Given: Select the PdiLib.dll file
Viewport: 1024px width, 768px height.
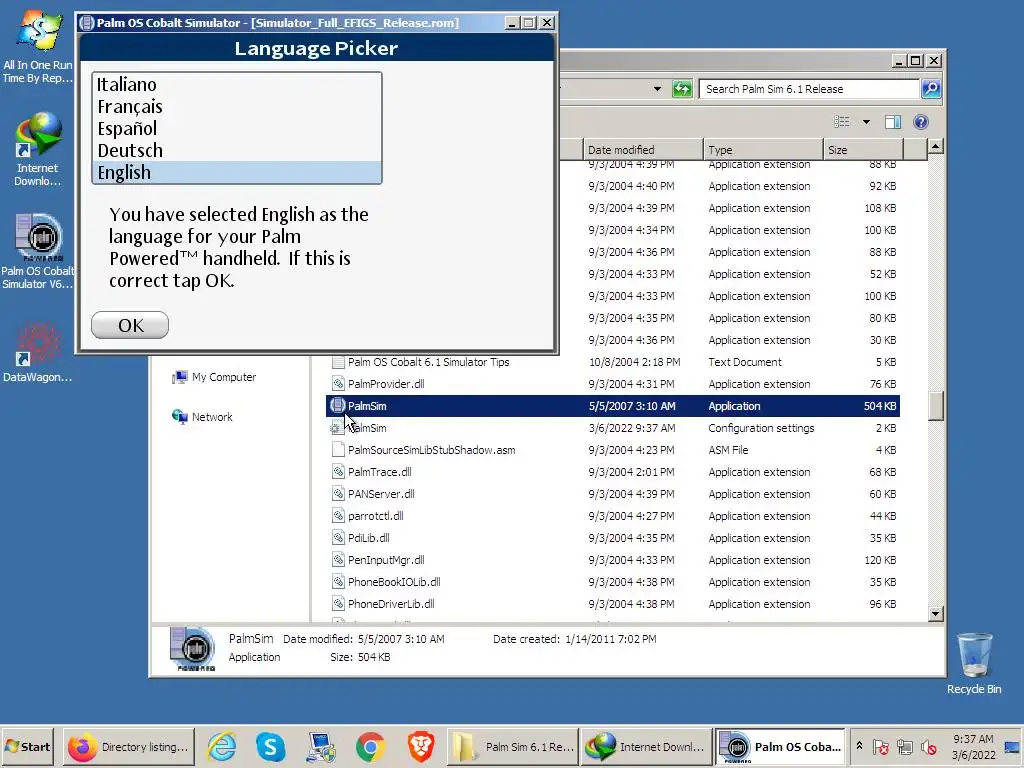Looking at the screenshot, I should tap(613, 537).
